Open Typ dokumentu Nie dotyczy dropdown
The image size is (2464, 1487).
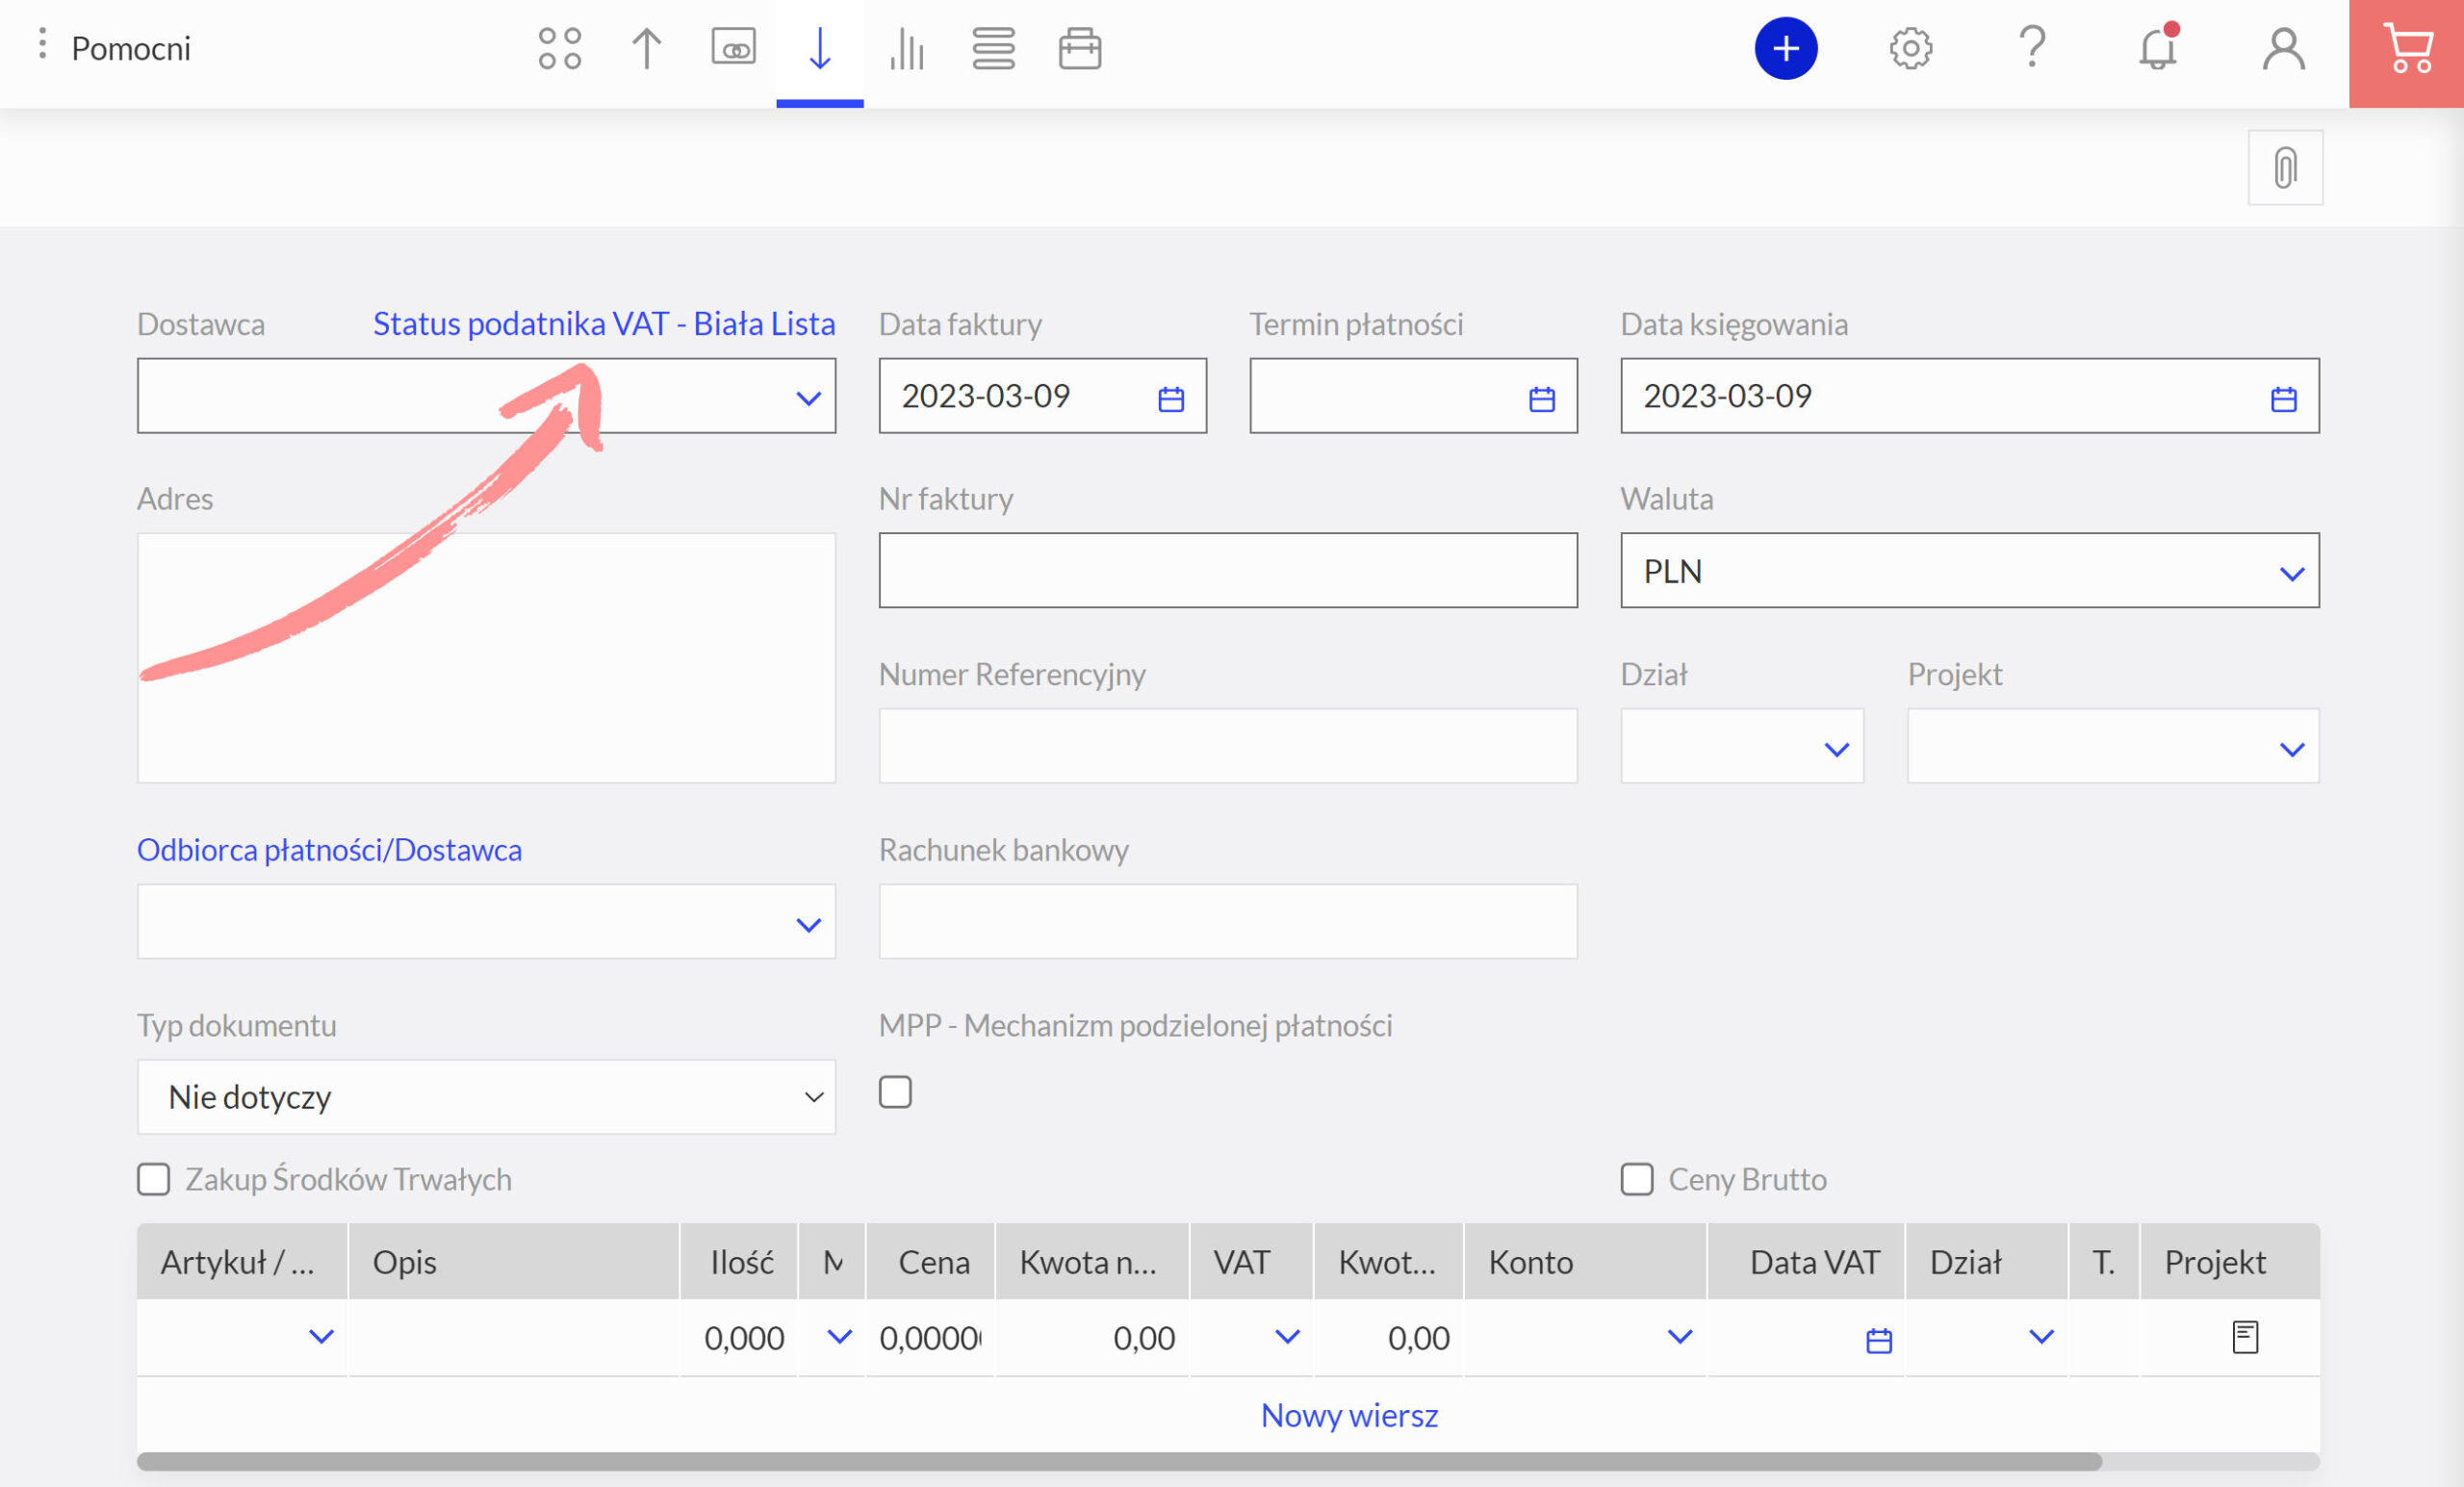click(486, 1097)
